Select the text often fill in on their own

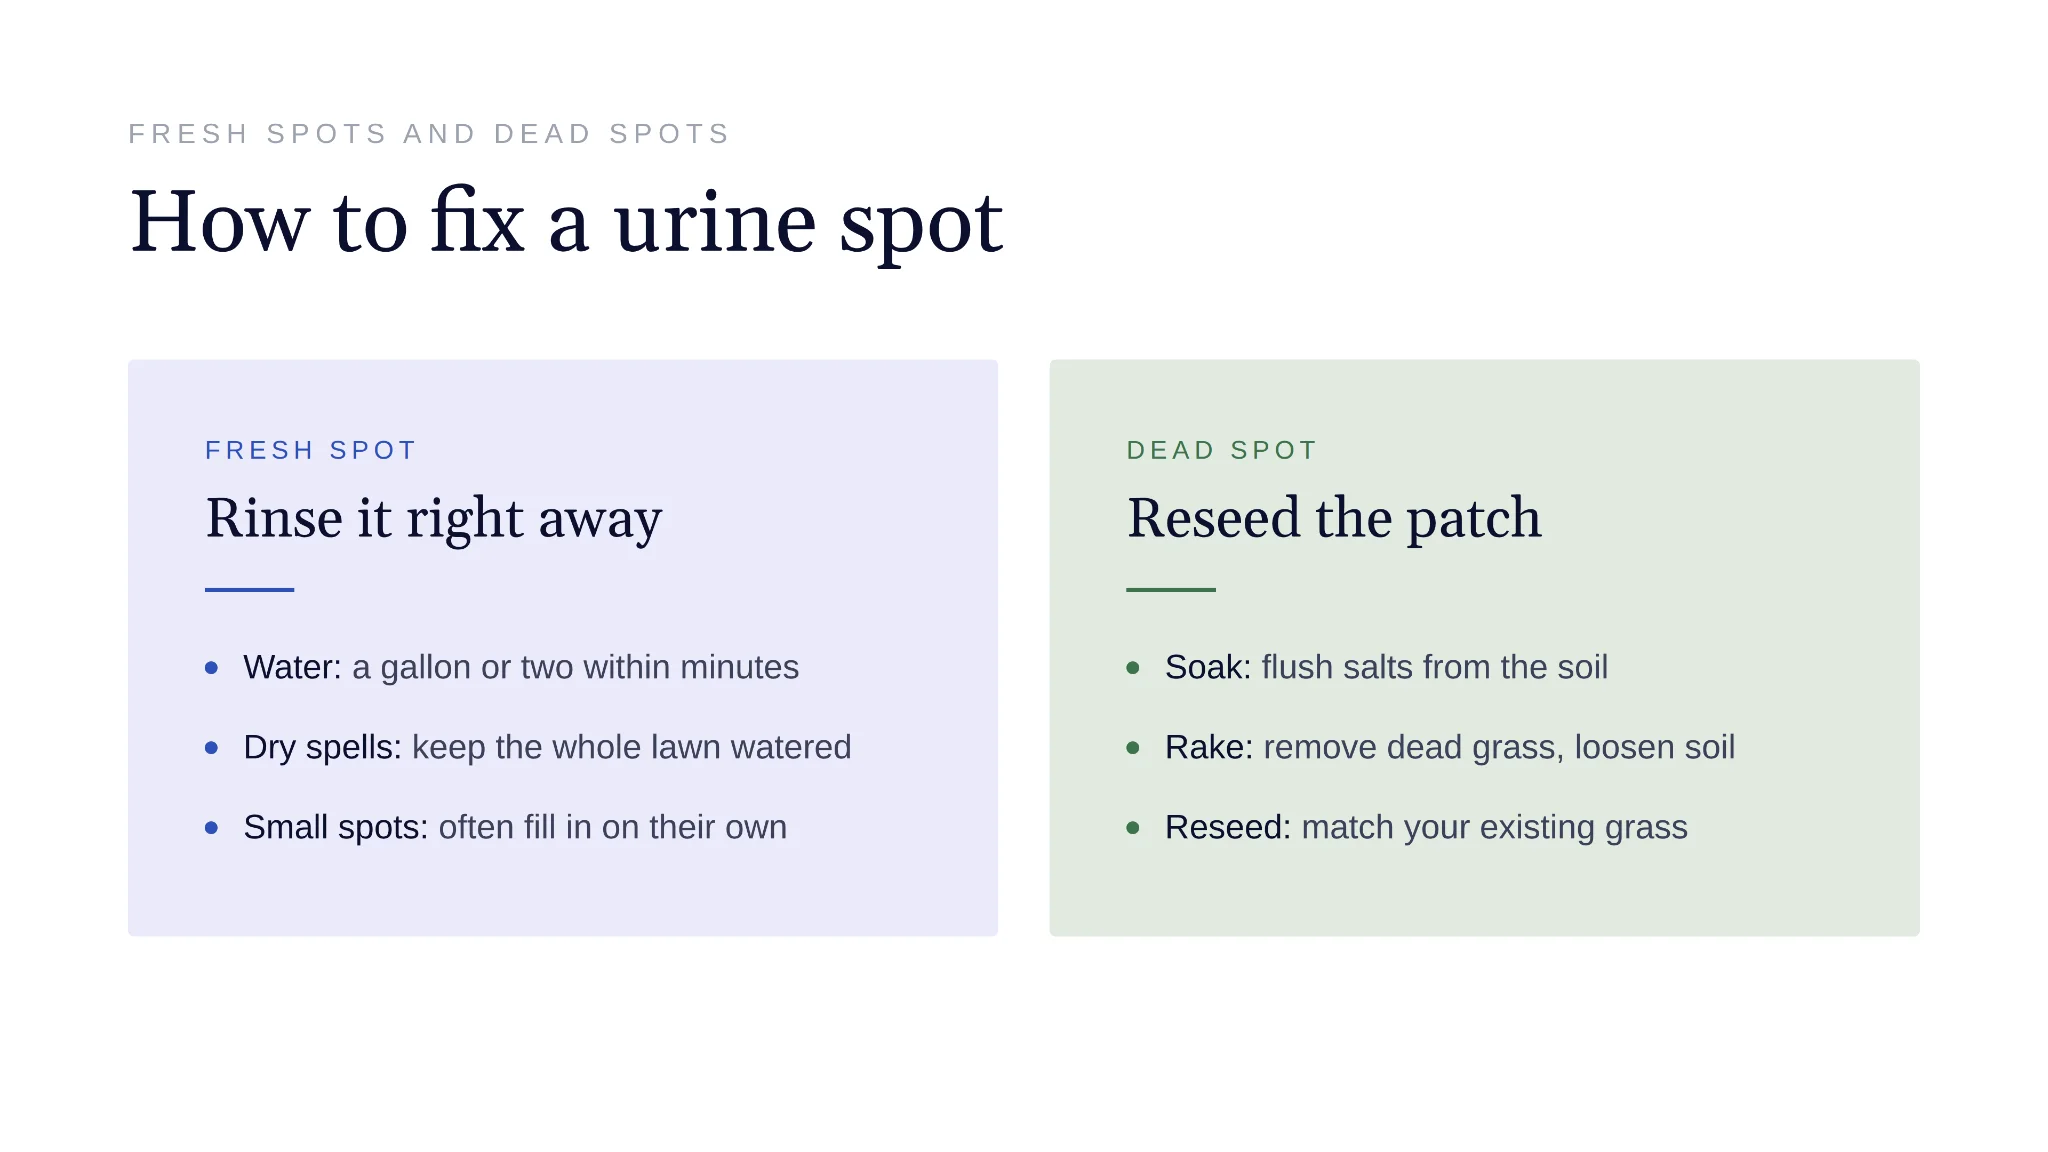(x=613, y=827)
